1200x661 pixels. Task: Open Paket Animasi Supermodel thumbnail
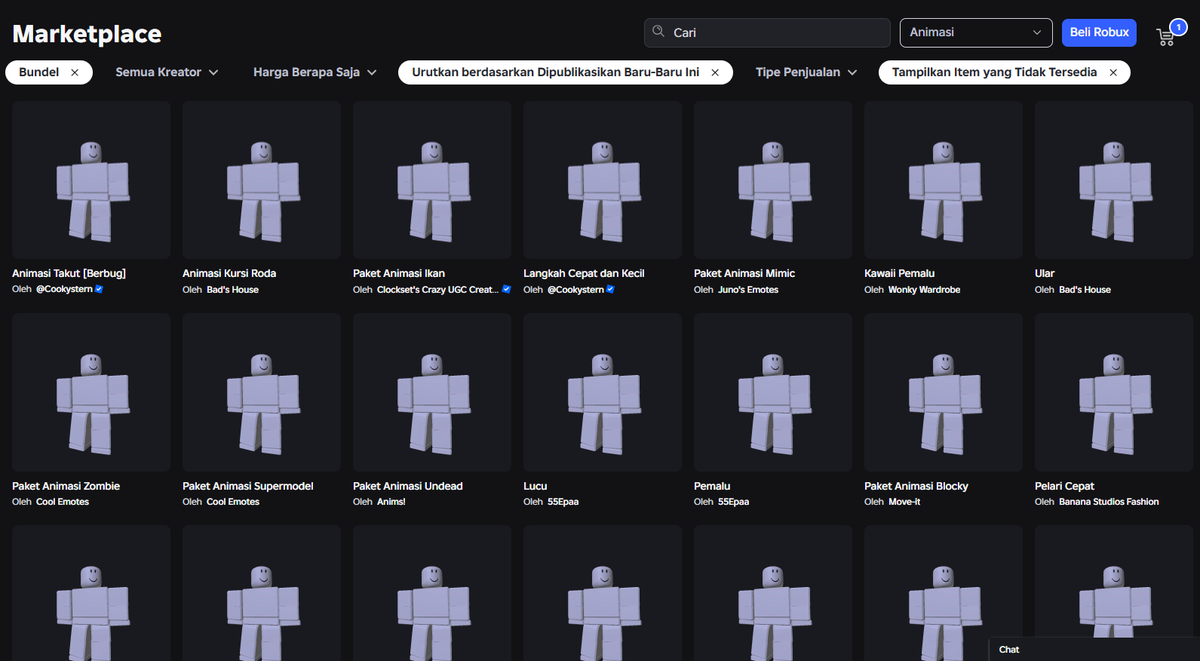click(262, 393)
